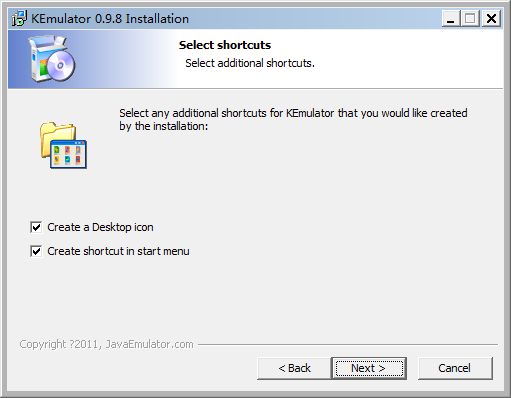Click the JavaEmulator.com copyright text
The width and height of the screenshot is (511, 398).
(106, 344)
